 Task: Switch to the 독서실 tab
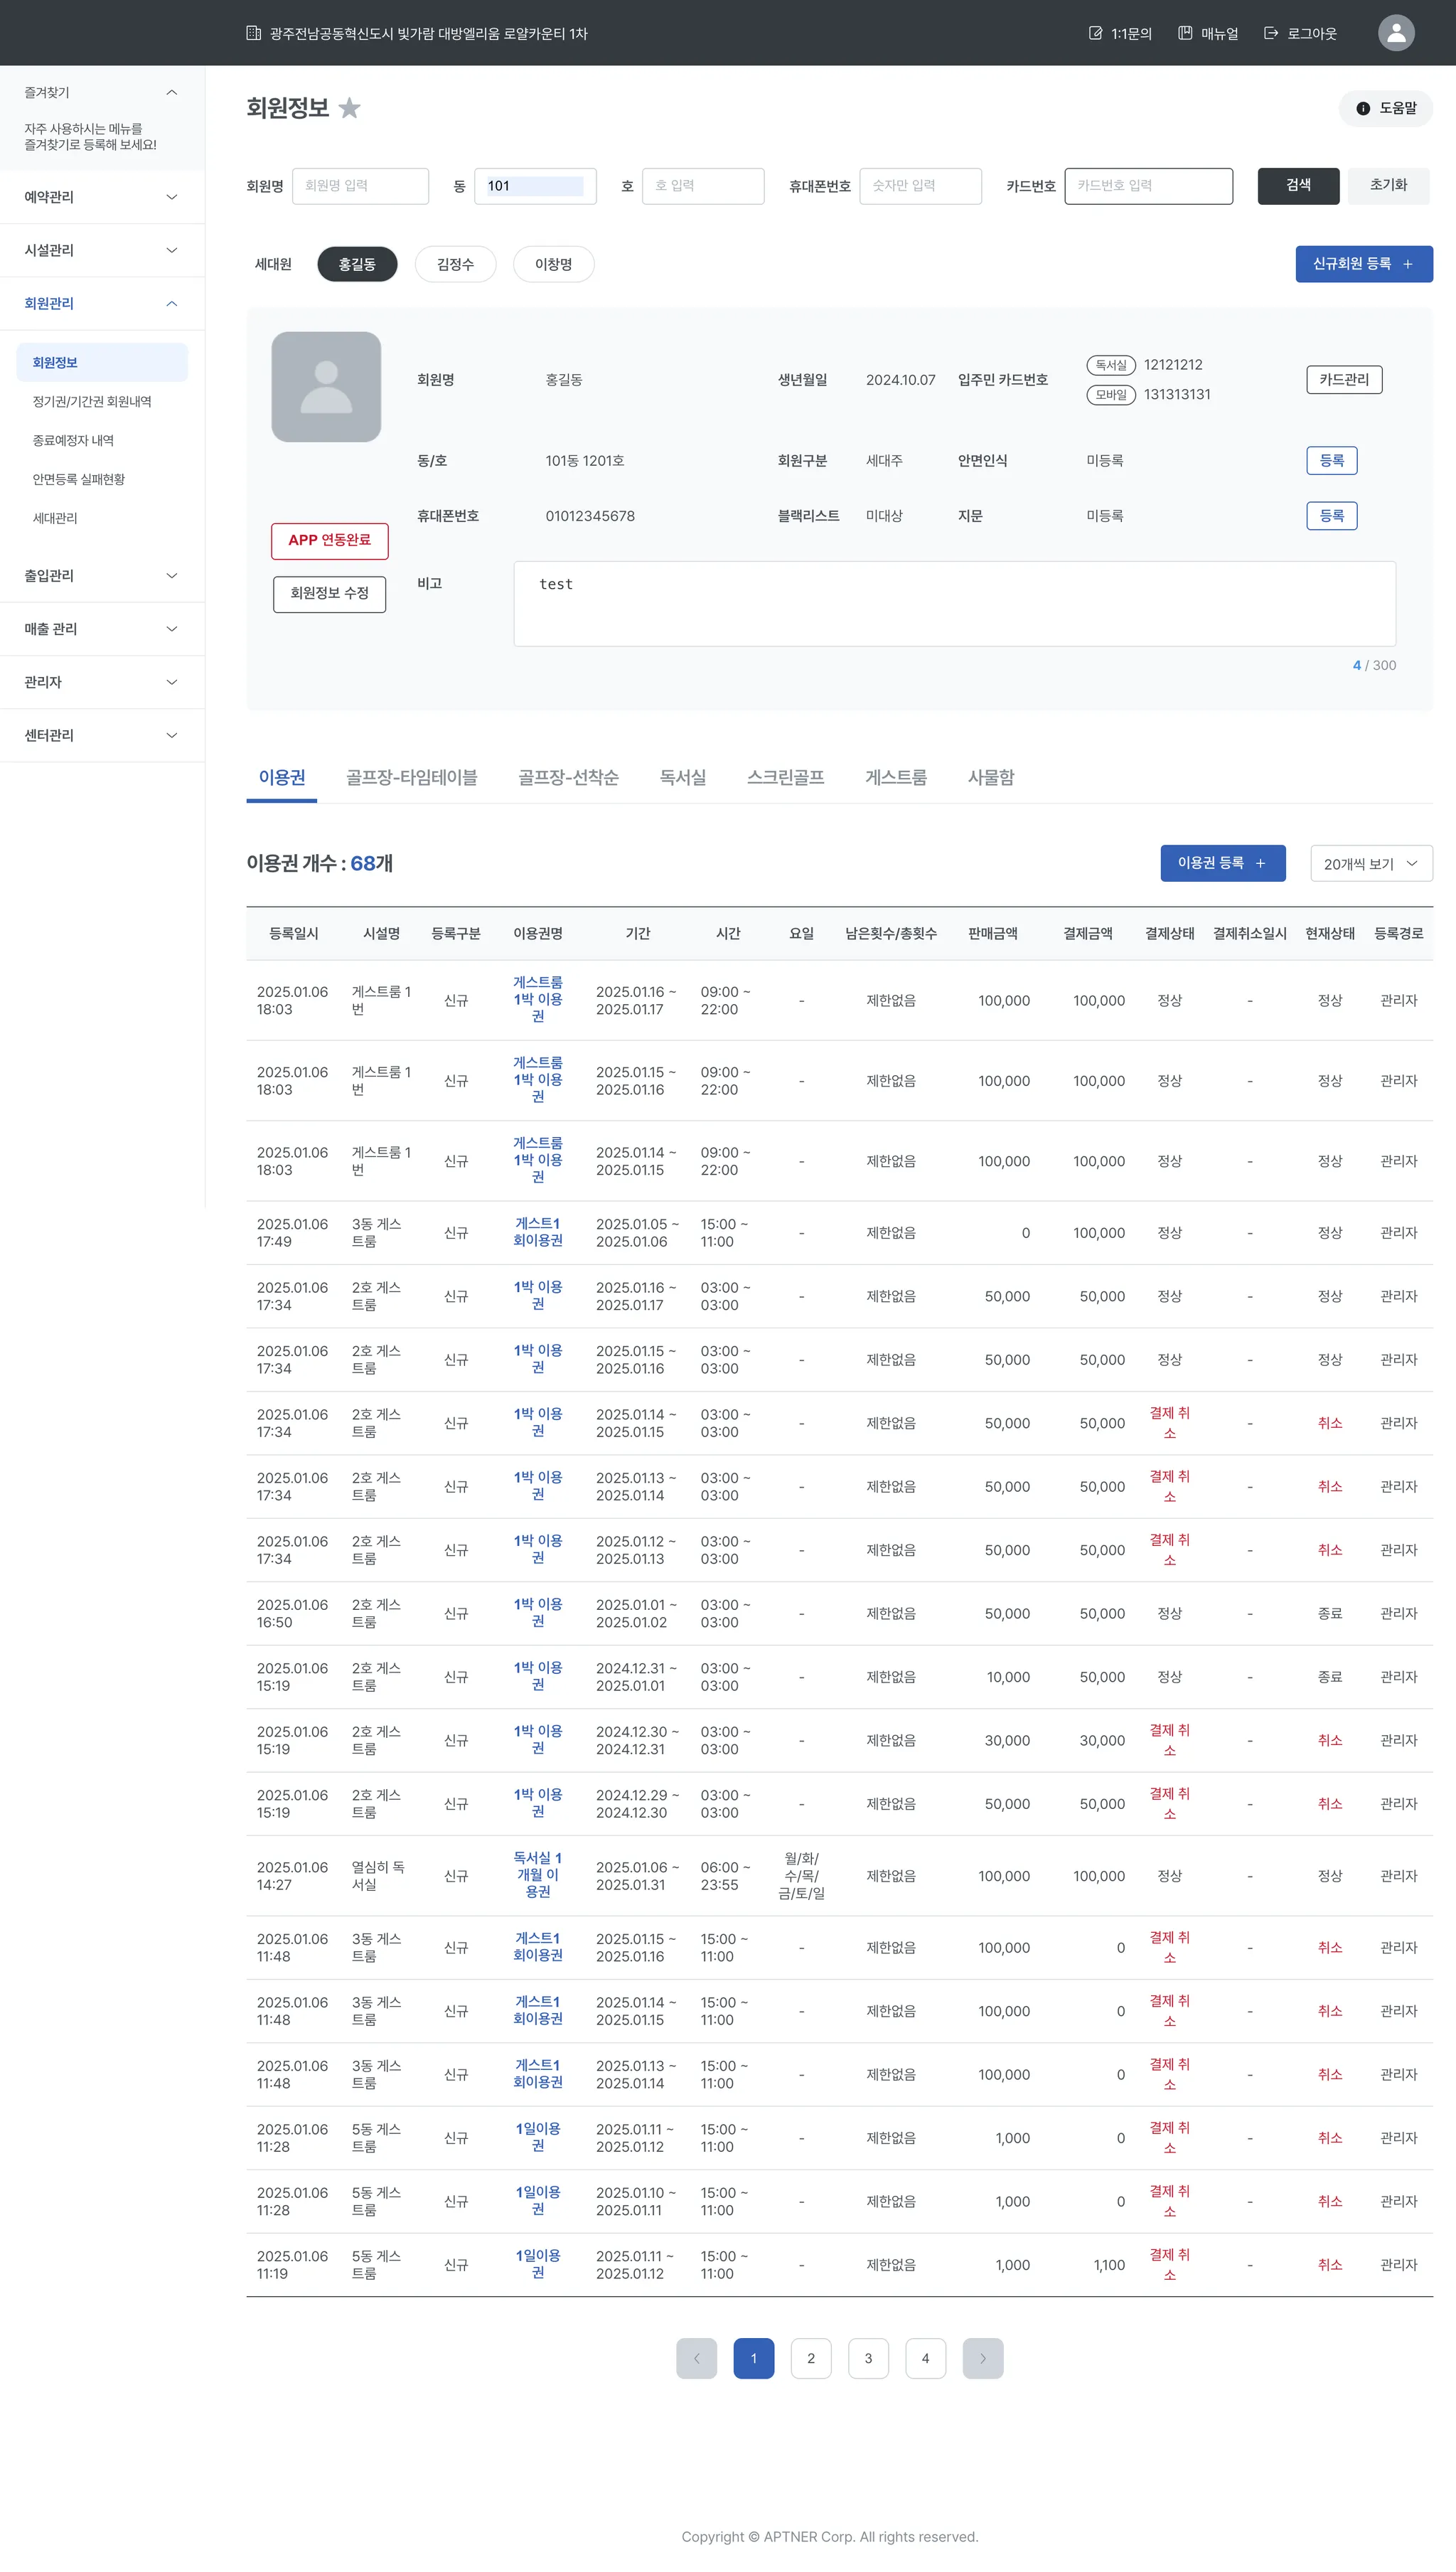tap(682, 777)
